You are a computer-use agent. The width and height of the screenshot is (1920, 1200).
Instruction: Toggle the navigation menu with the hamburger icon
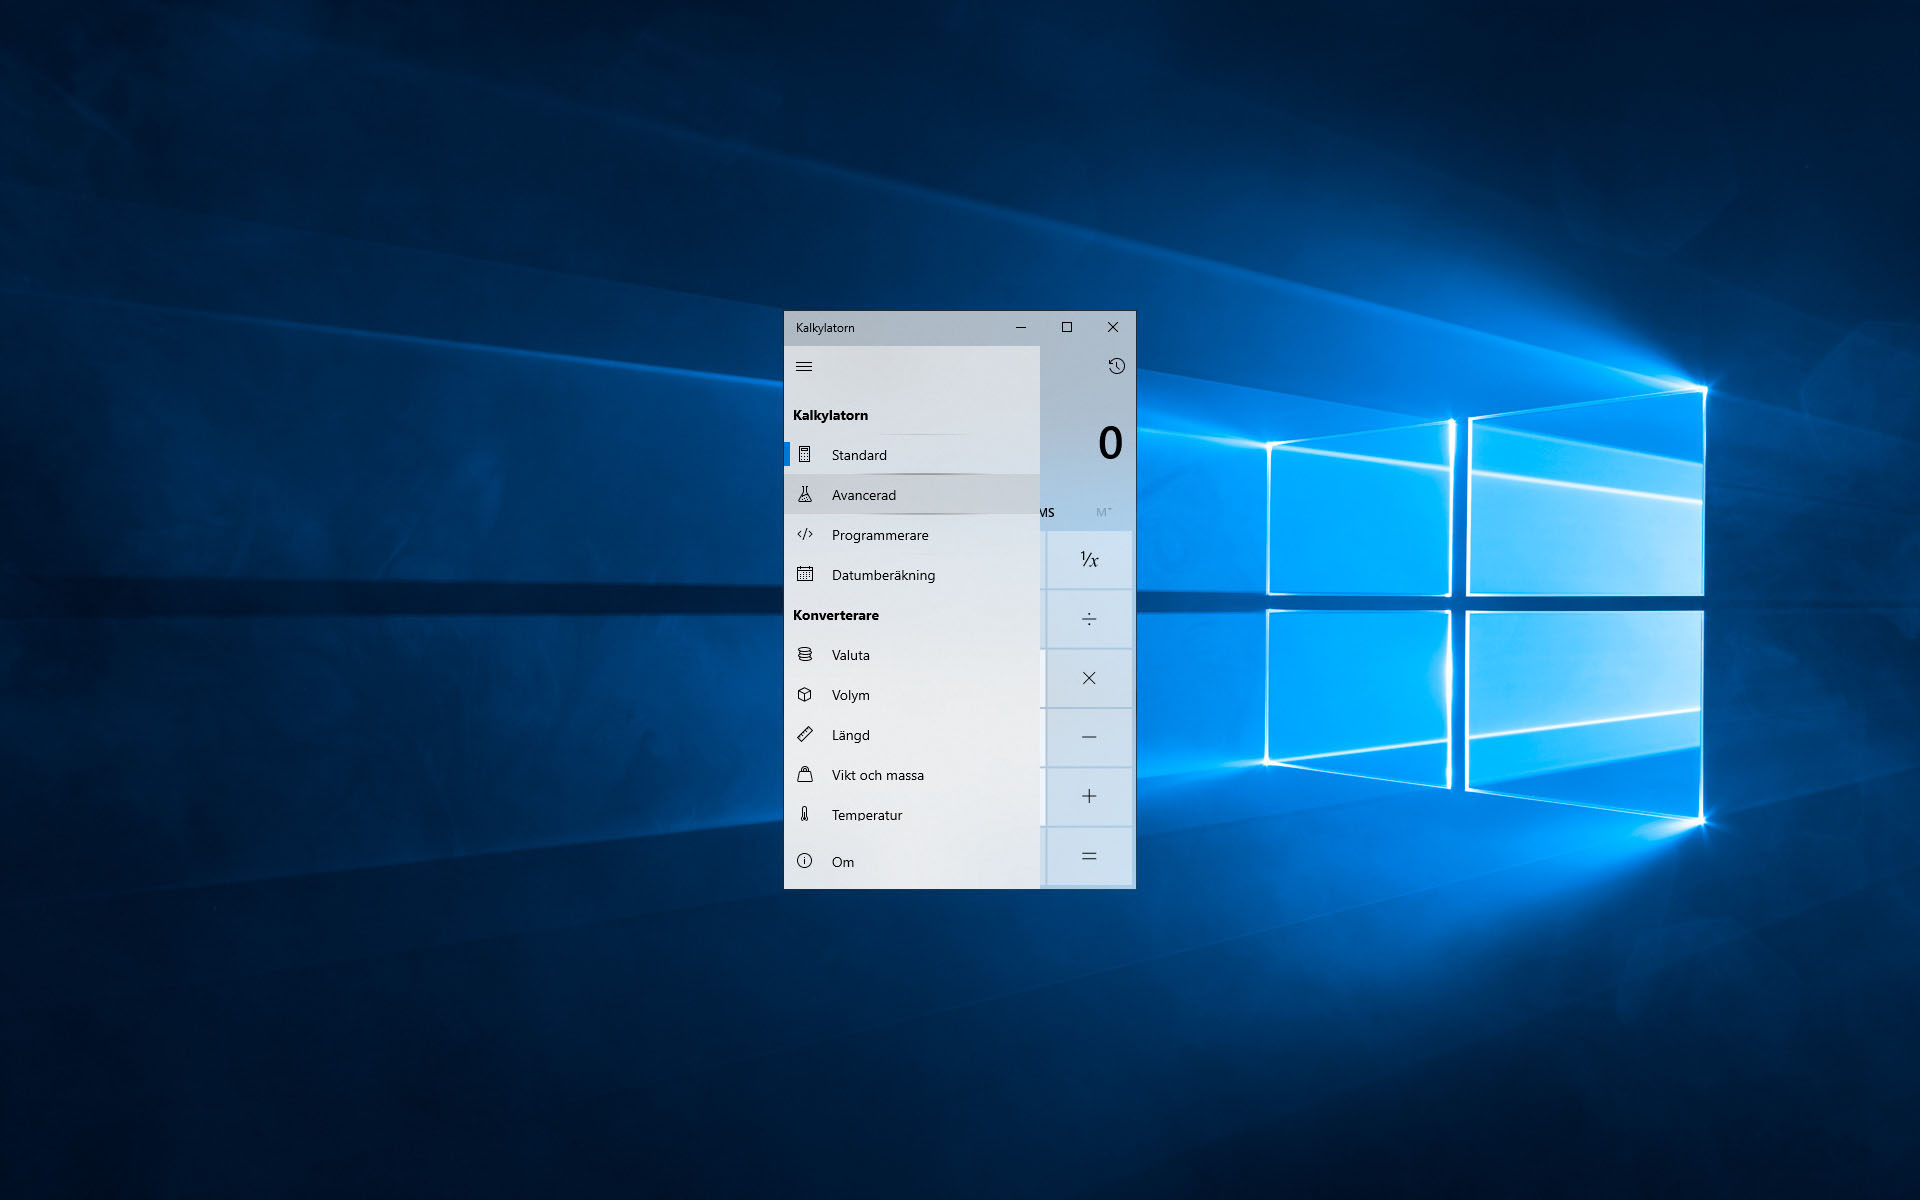tap(803, 366)
